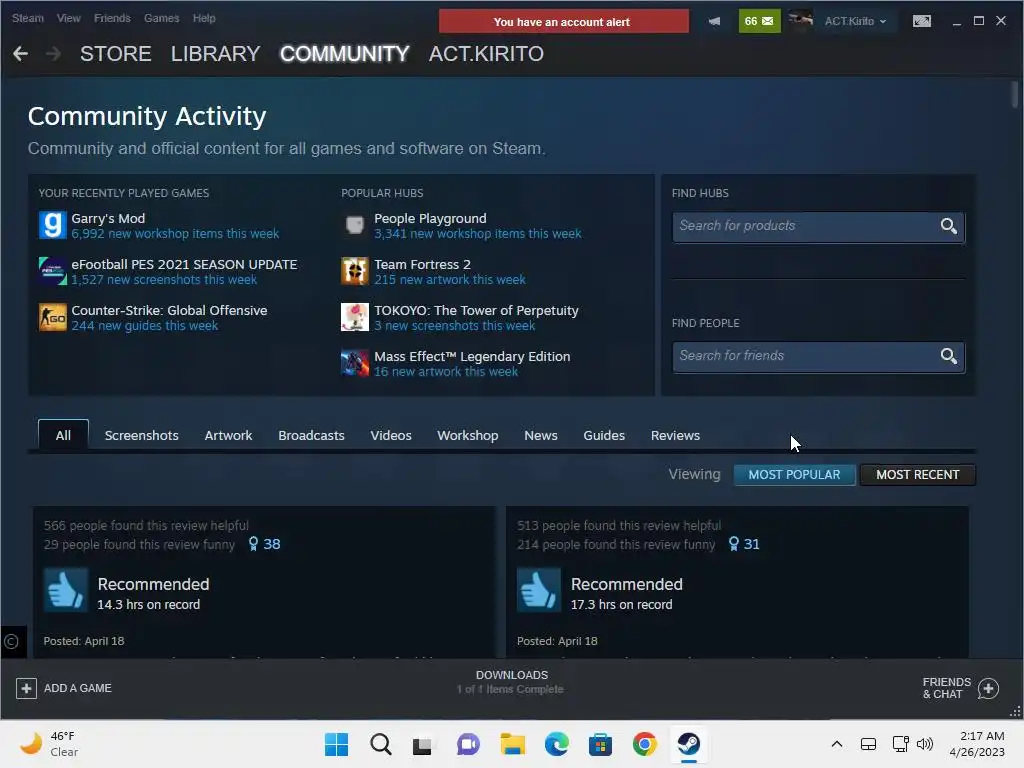Click the Search for friends field
Screen dimensions: 1024x768
[x=818, y=356]
